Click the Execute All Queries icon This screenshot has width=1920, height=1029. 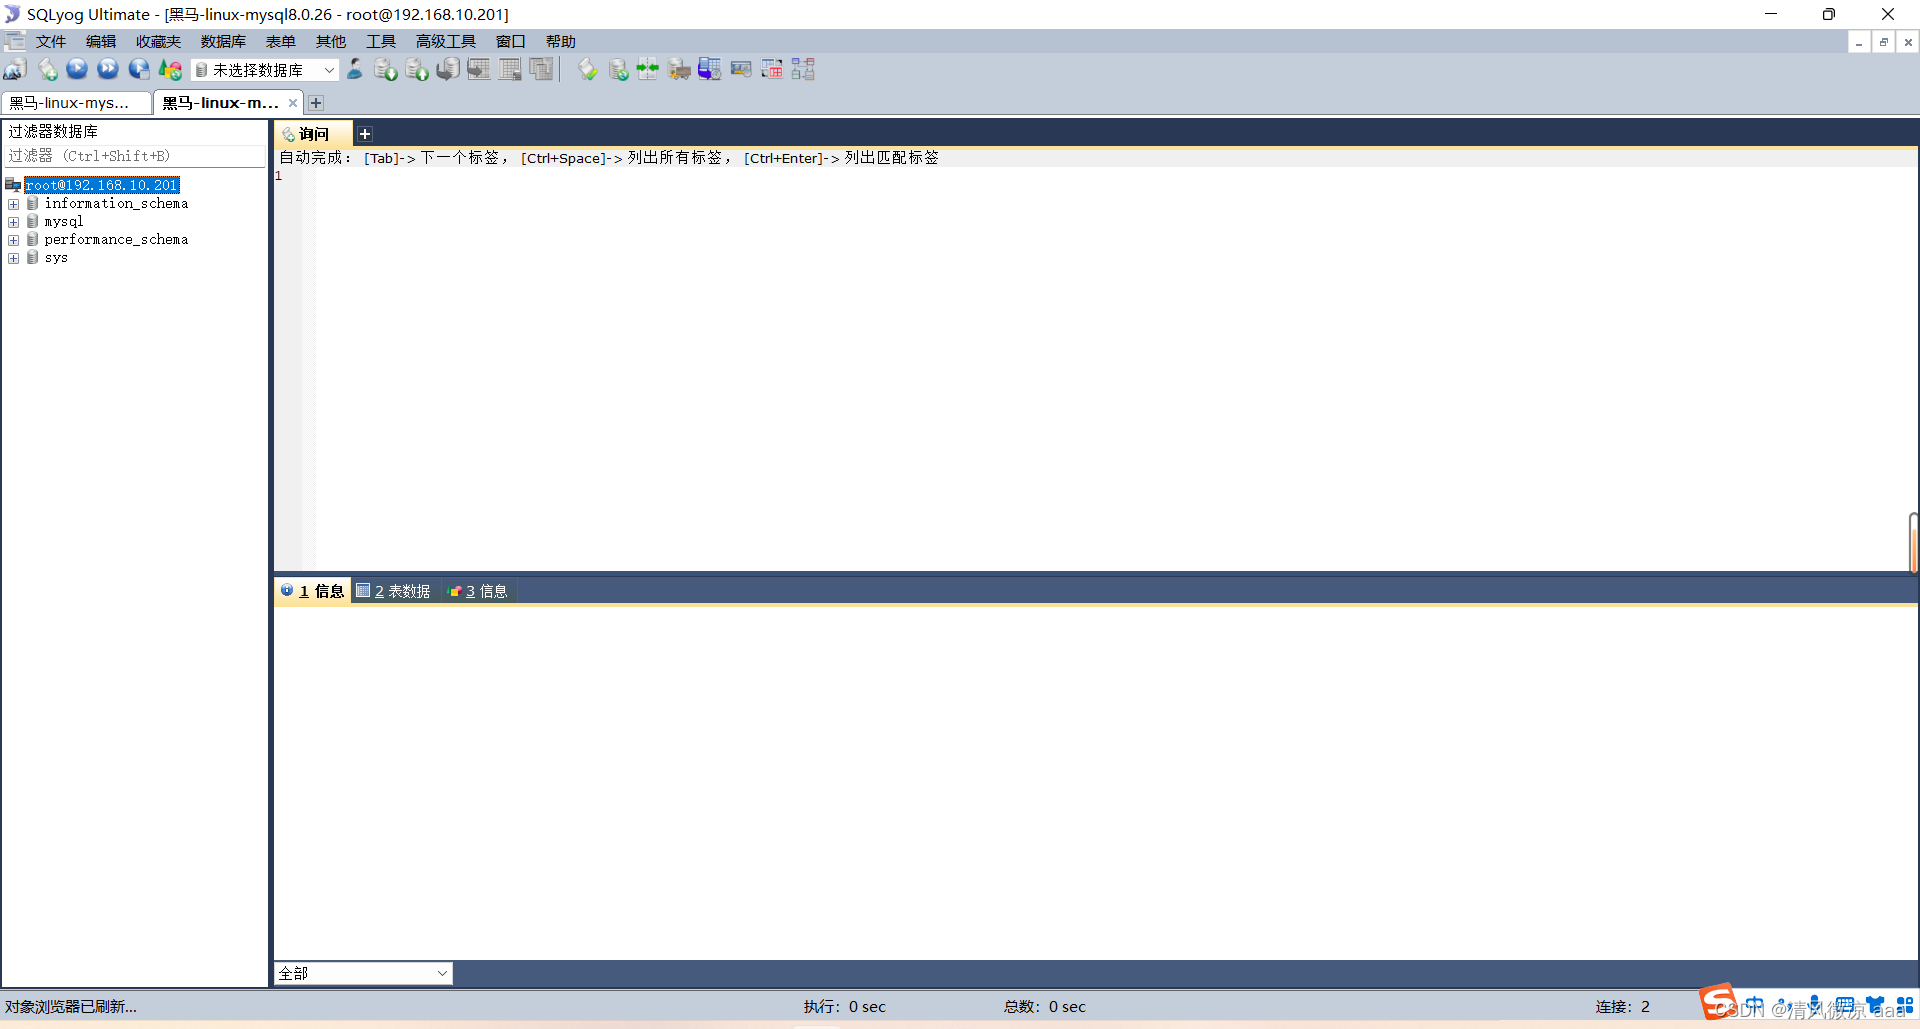[108, 69]
